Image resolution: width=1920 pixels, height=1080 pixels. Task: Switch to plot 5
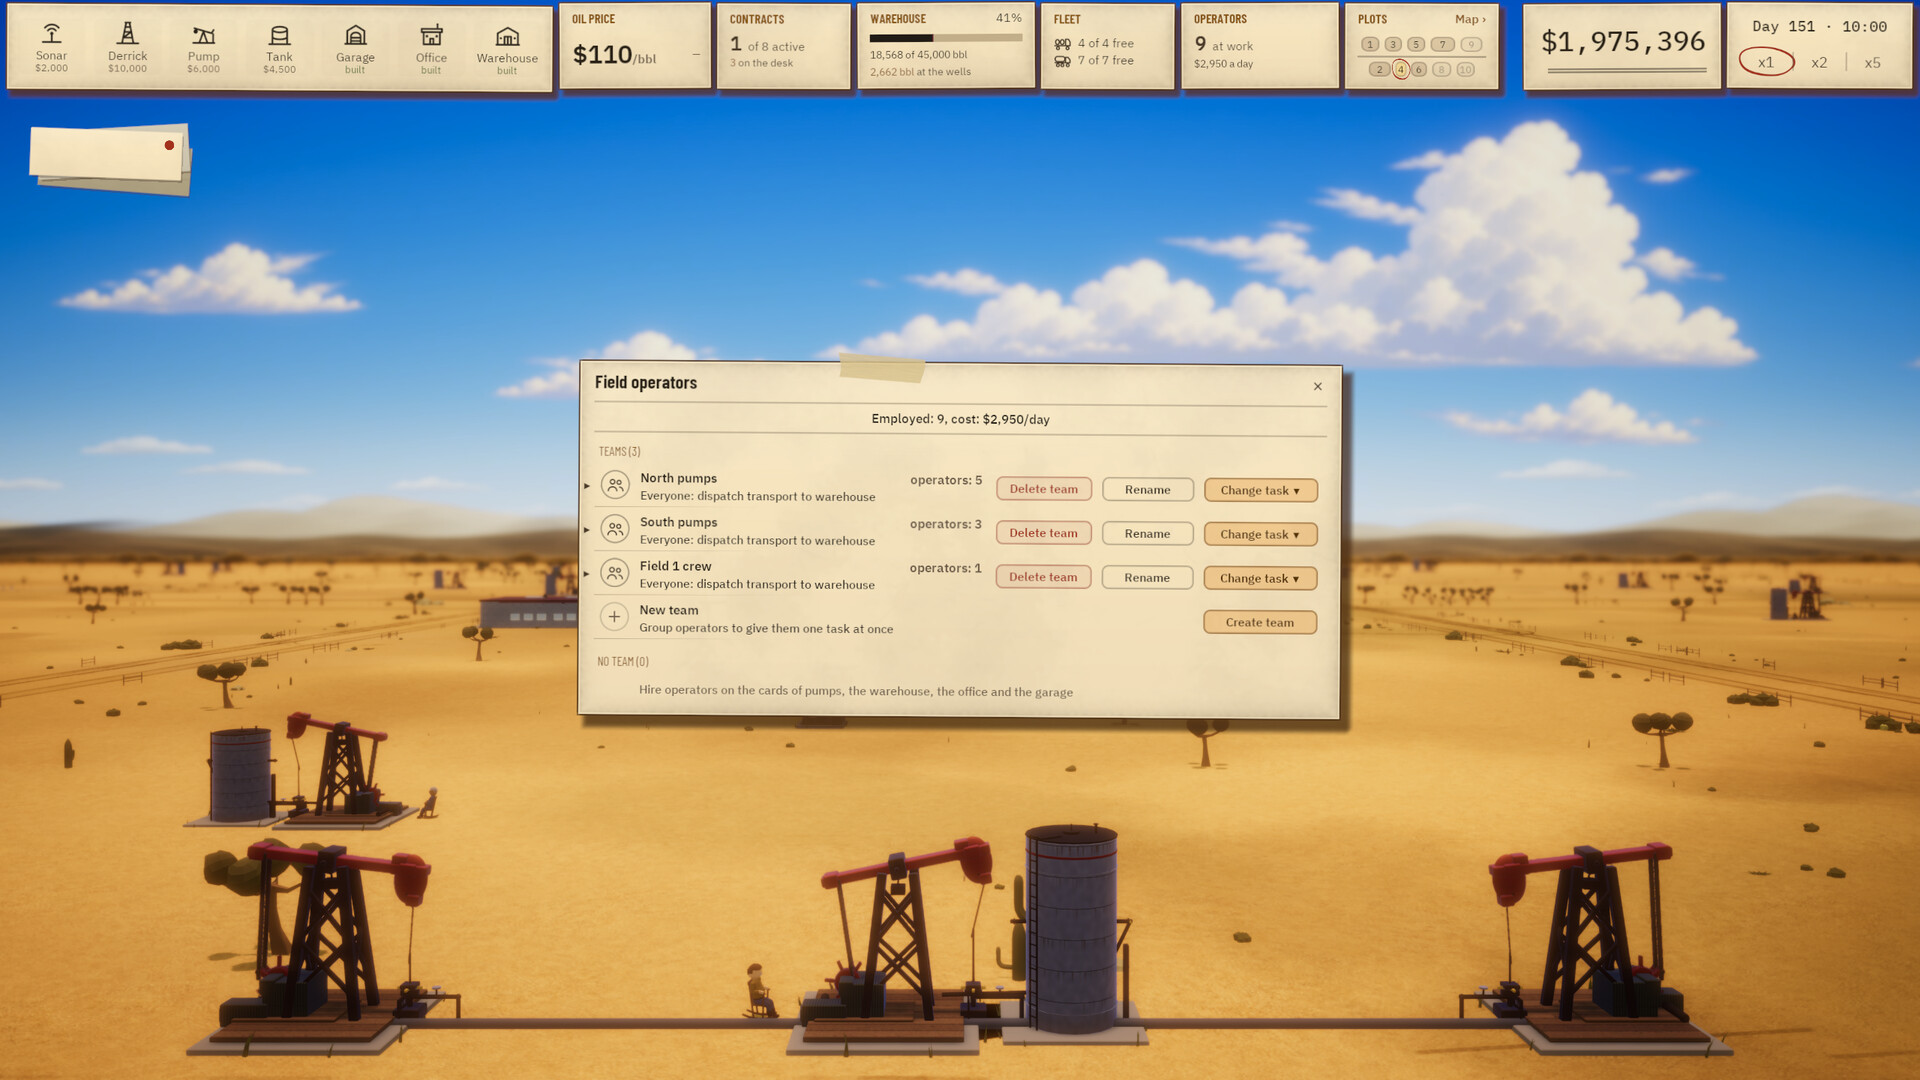(x=1416, y=45)
